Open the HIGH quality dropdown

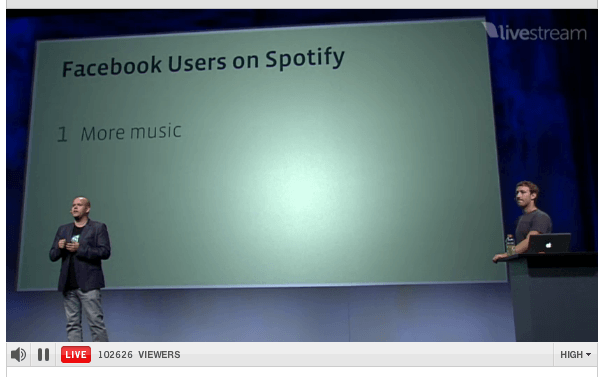(x=575, y=354)
